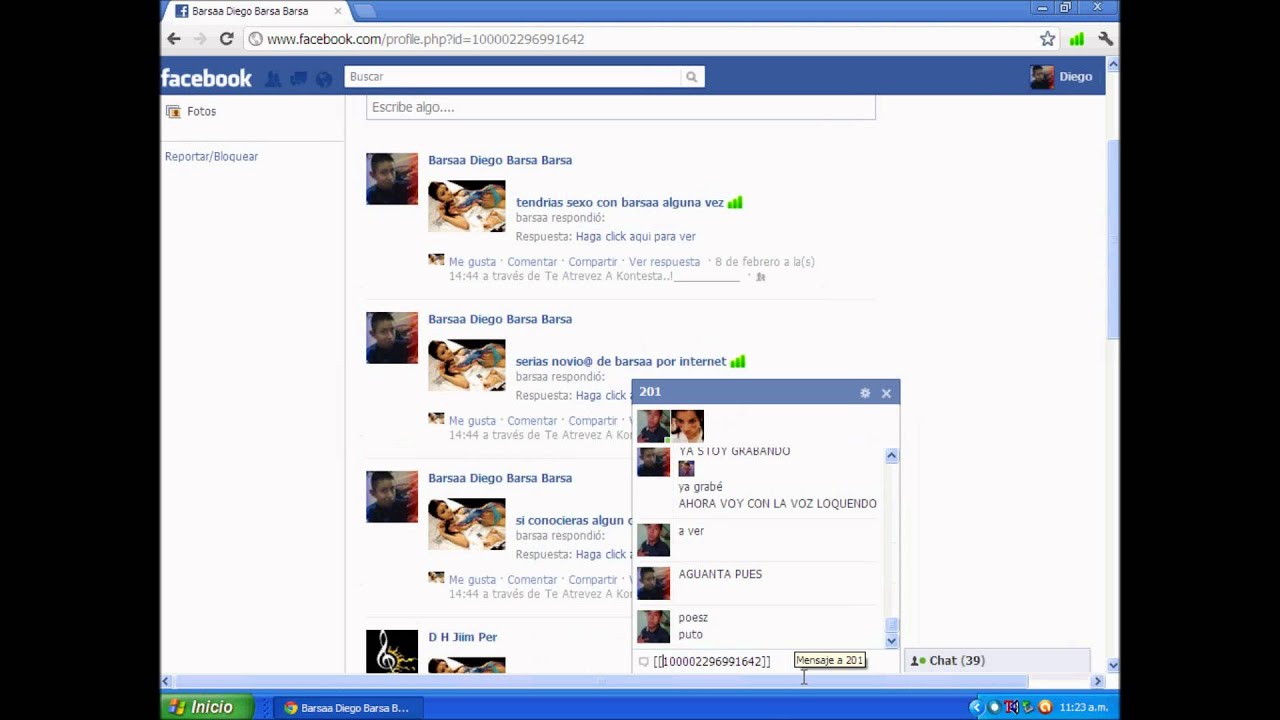Click the page vertical scrollbar thumb

(x=1112, y=240)
